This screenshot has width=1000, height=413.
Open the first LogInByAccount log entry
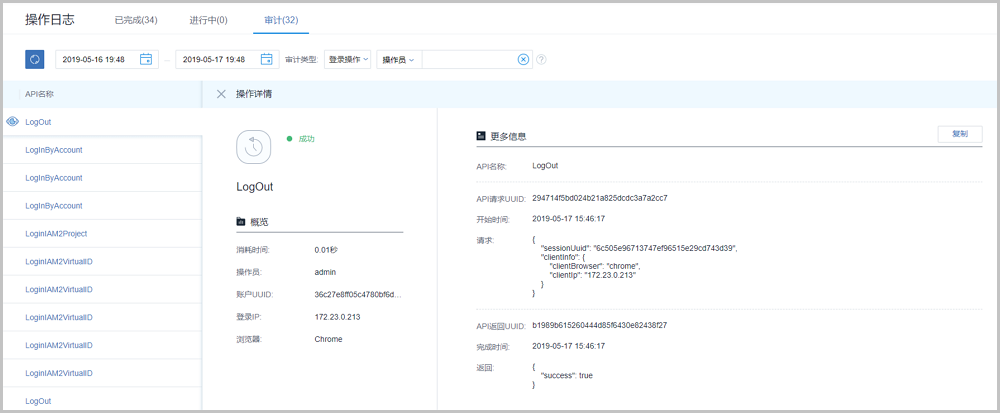click(x=54, y=150)
